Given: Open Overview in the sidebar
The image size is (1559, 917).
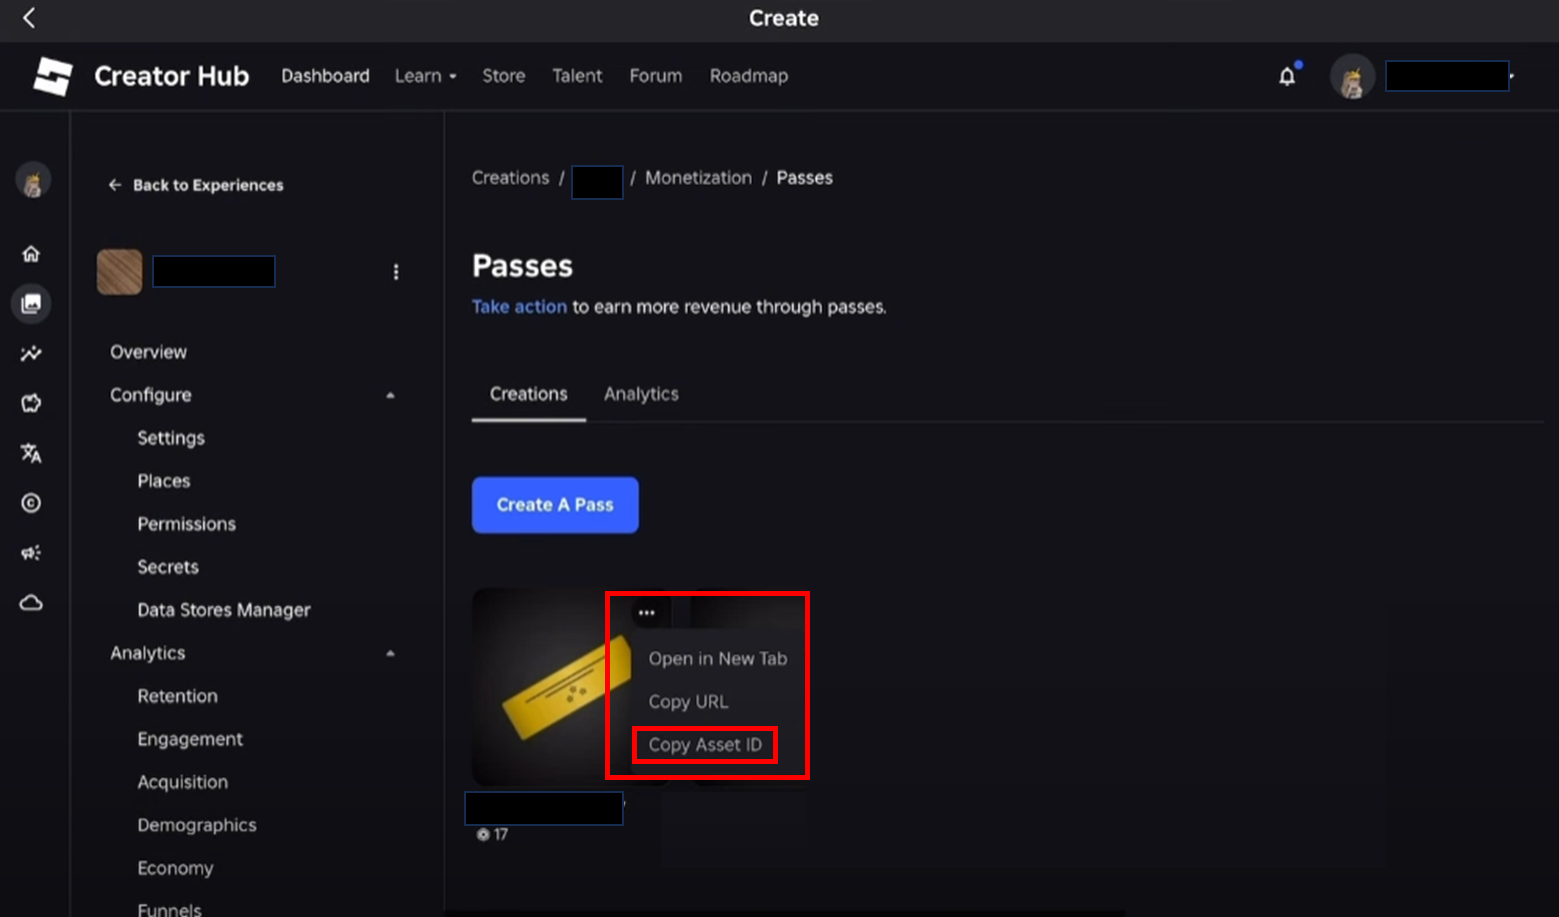Looking at the screenshot, I should [x=148, y=352].
